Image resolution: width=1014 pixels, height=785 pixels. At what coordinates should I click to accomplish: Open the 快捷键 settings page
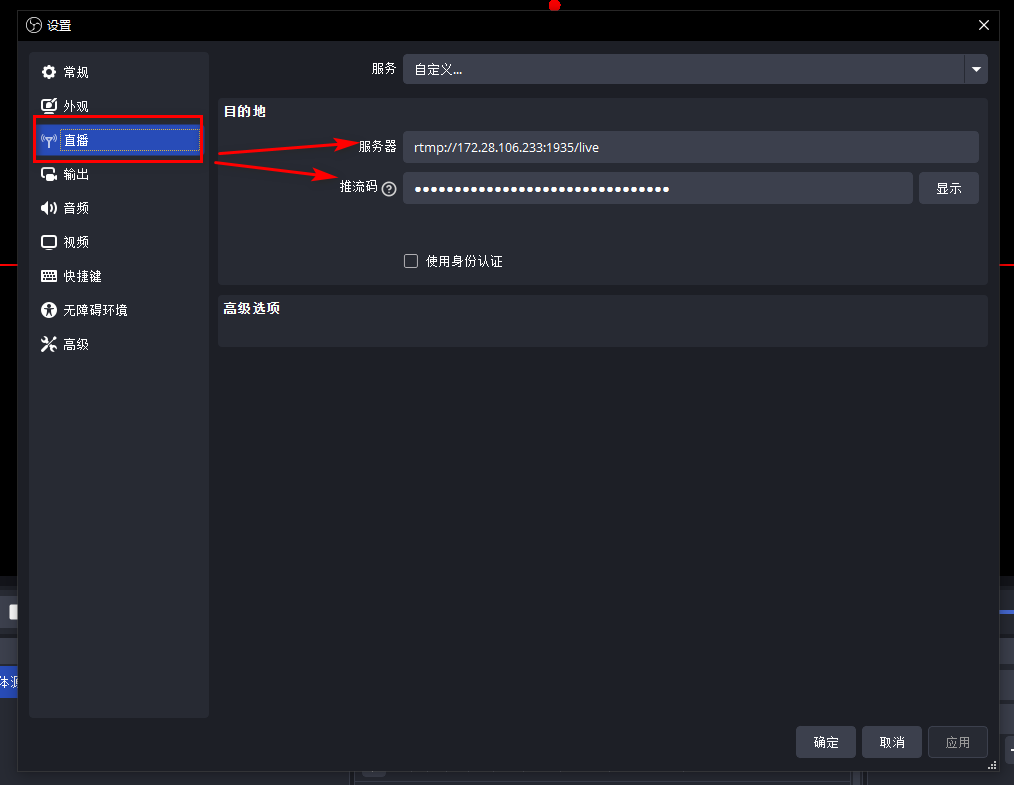point(118,276)
